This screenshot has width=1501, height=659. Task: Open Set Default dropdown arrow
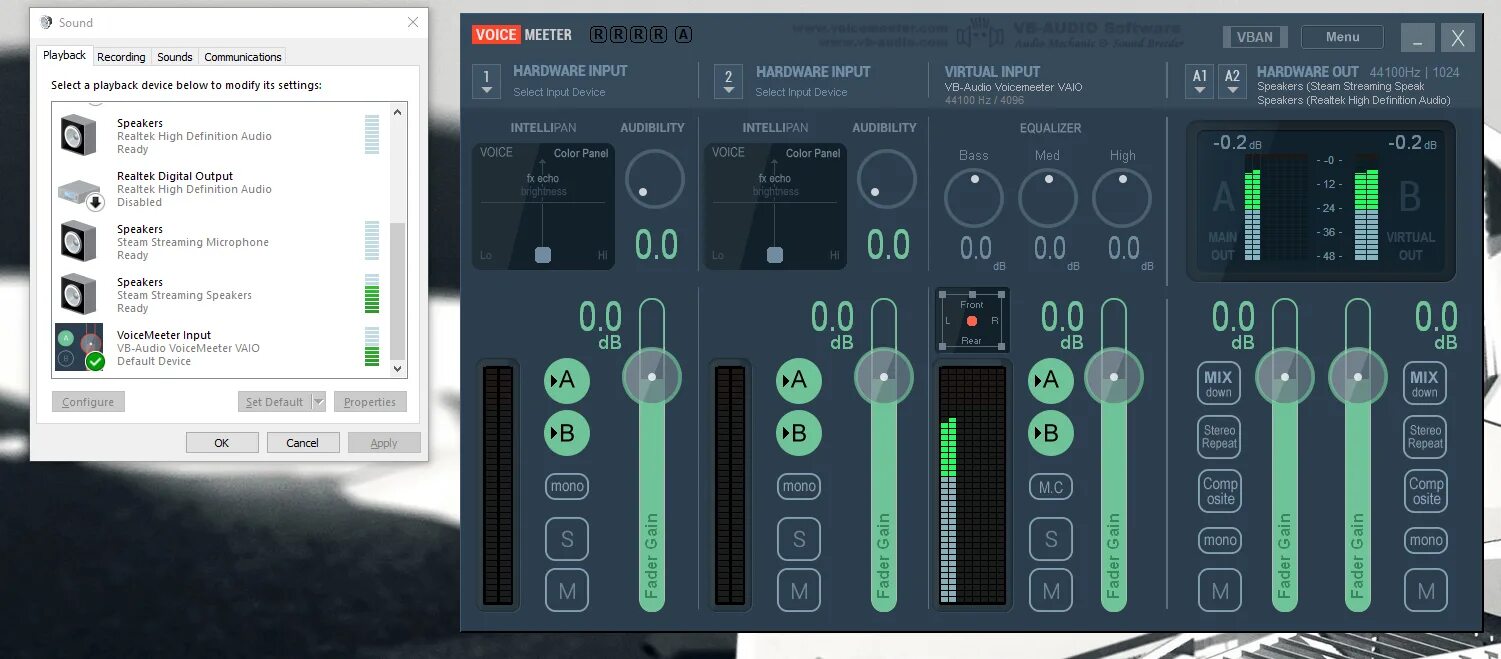(x=319, y=402)
